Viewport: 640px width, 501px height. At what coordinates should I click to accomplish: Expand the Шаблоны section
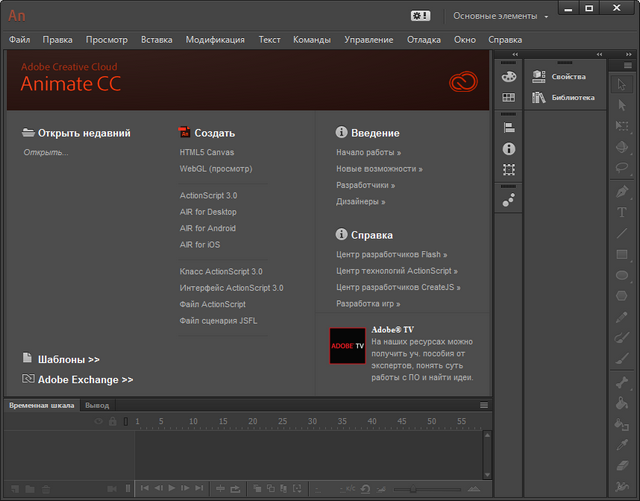coord(68,359)
